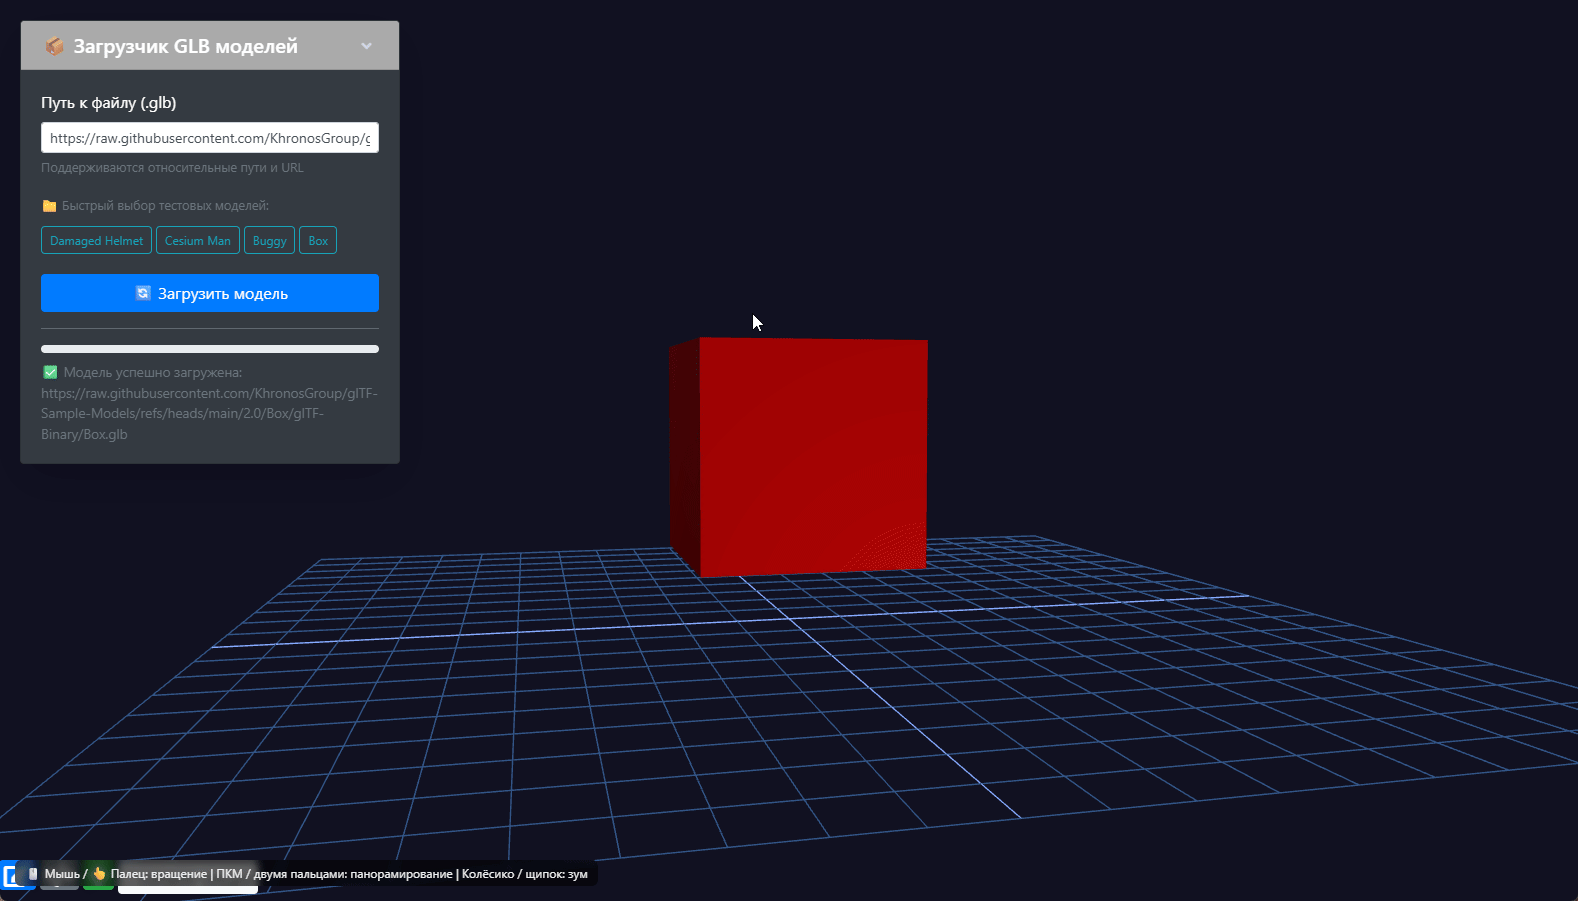The image size is (1578, 901).
Task: Choose the Damaged Helmet test model
Action: [96, 241]
